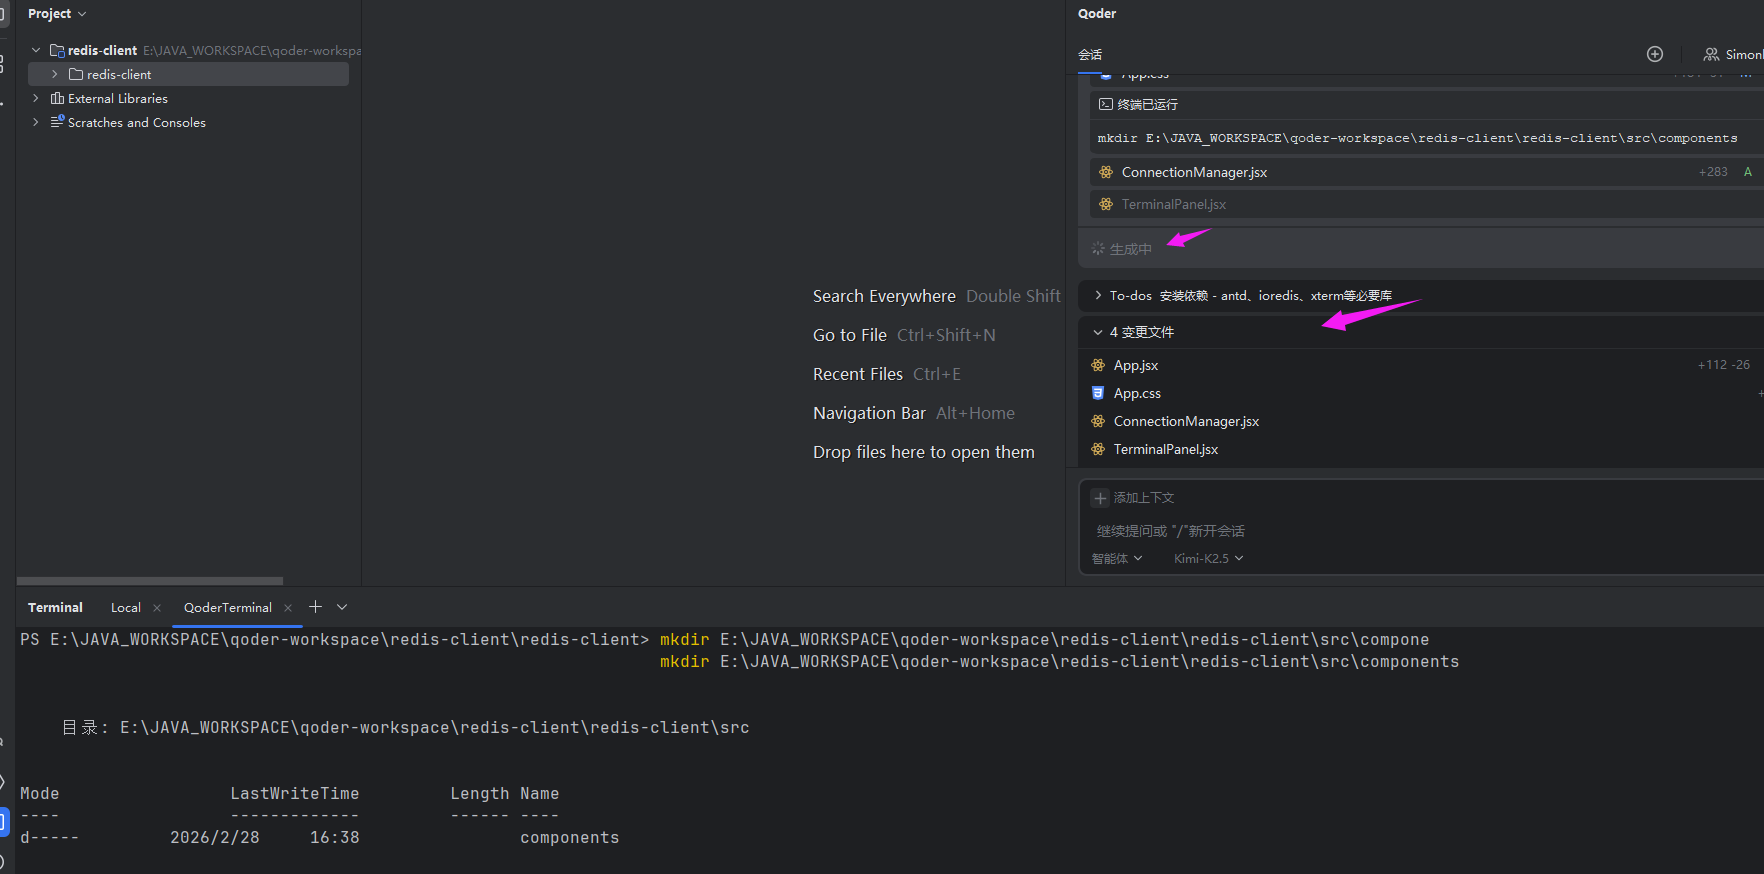This screenshot has width=1764, height=874.
Task: Close the QoderTerminal tab
Action: pyautogui.click(x=288, y=608)
